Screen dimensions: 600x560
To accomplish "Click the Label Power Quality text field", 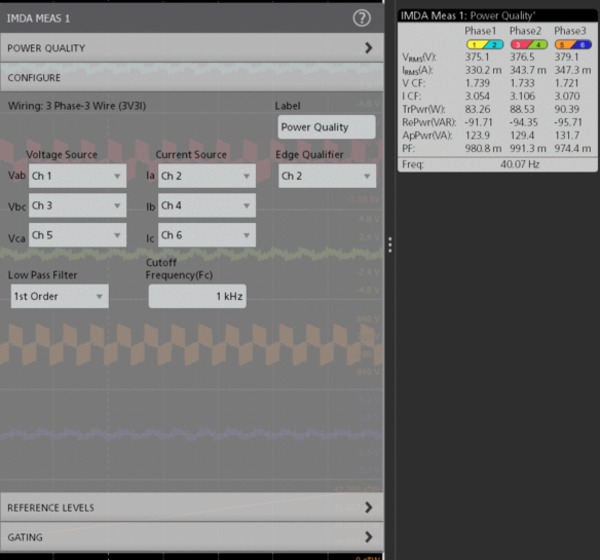I will (x=326, y=127).
